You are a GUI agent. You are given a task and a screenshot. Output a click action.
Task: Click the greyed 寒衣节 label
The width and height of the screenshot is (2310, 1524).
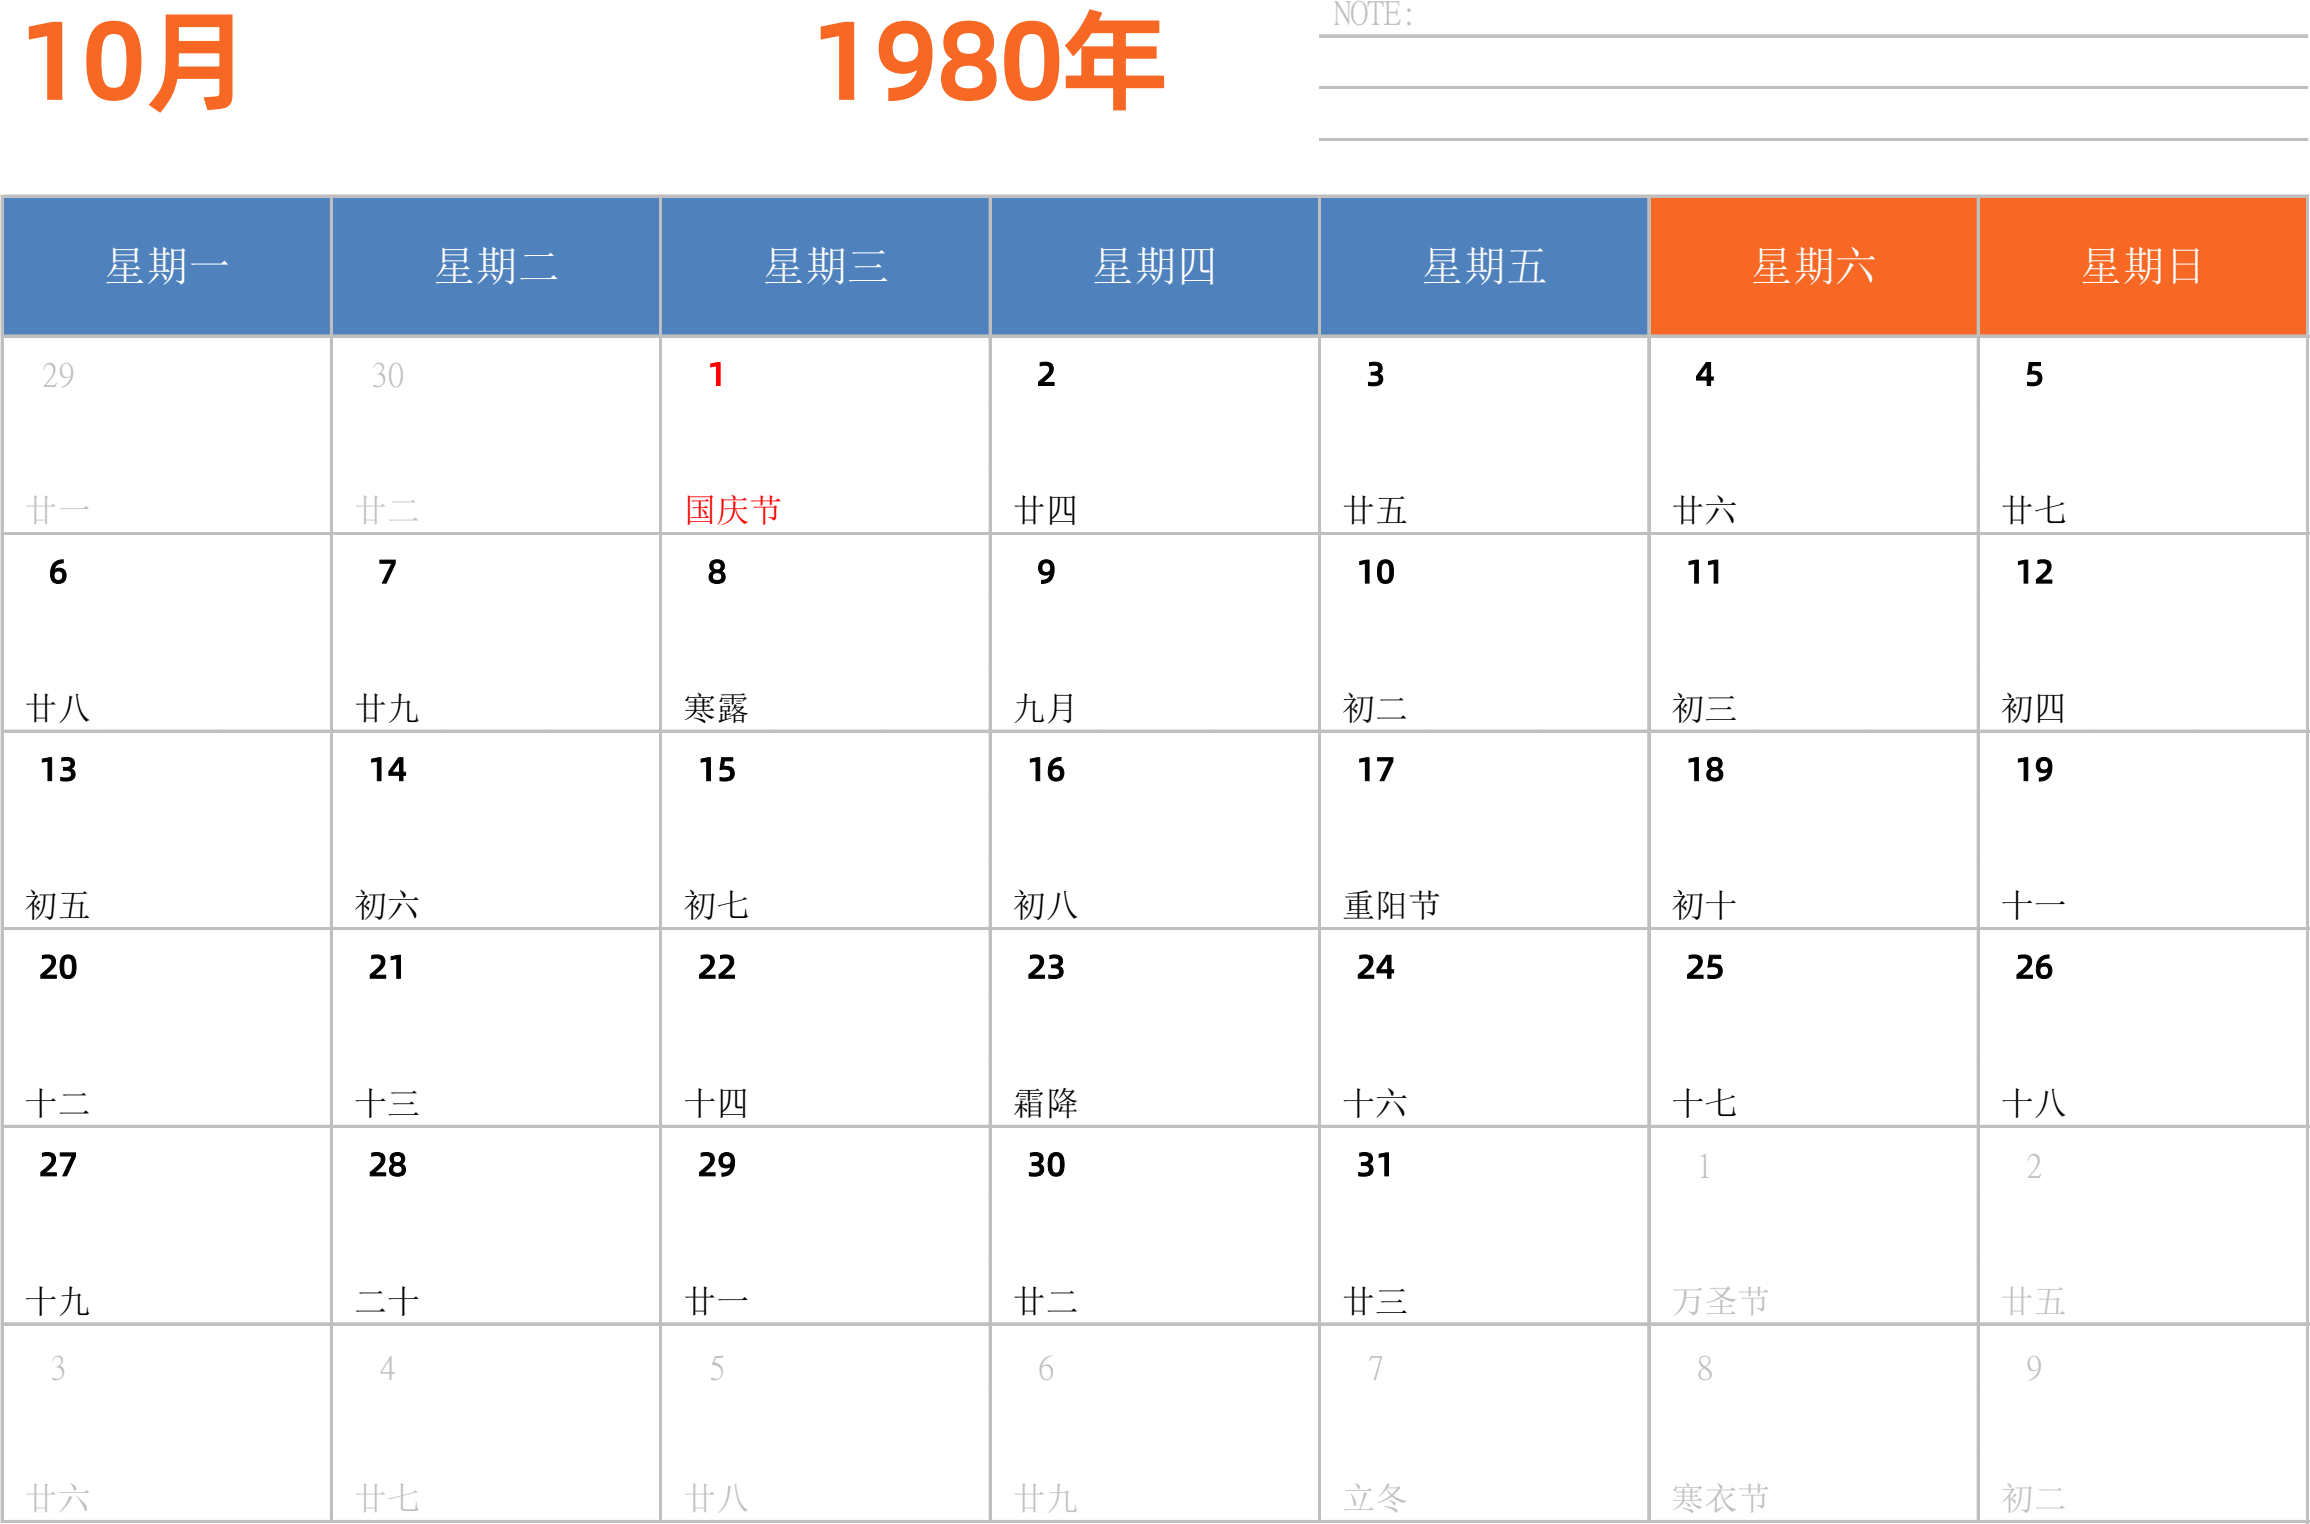(x=1721, y=1498)
